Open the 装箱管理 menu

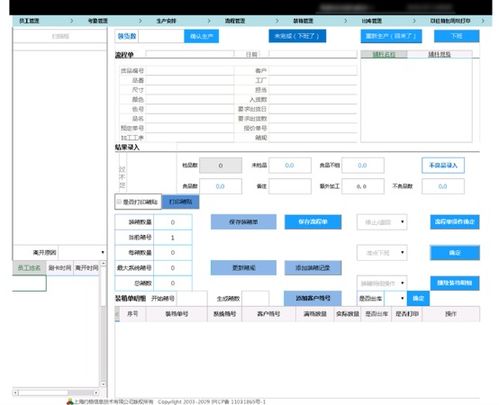[x=303, y=21]
